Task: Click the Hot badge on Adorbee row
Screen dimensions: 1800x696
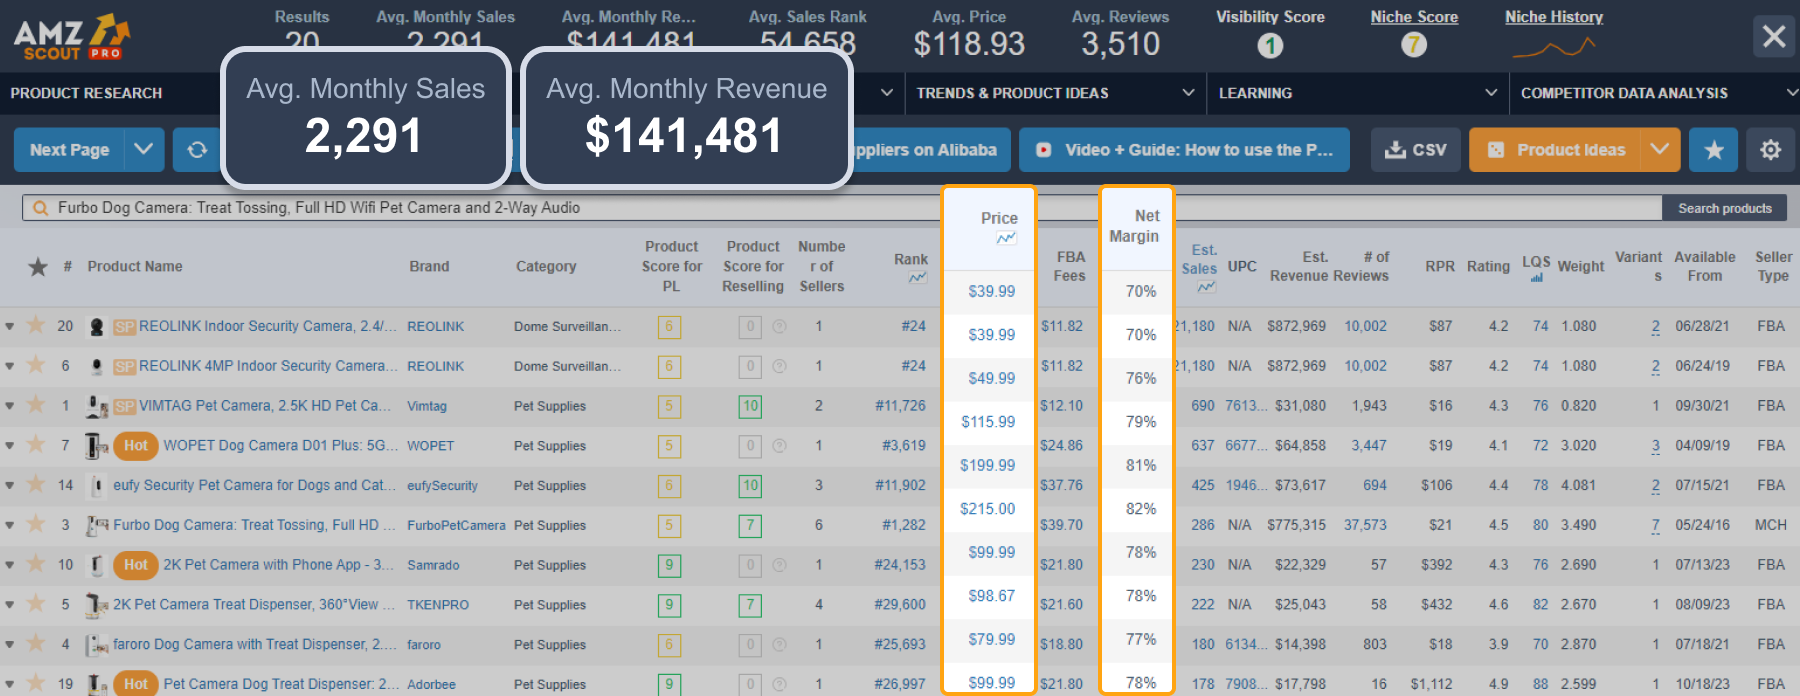Action: pyautogui.click(x=136, y=684)
